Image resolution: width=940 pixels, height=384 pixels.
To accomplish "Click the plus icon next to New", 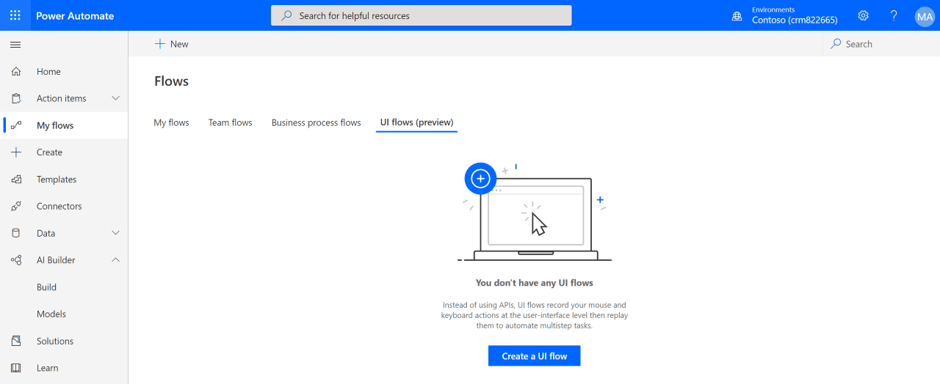I will tap(159, 44).
